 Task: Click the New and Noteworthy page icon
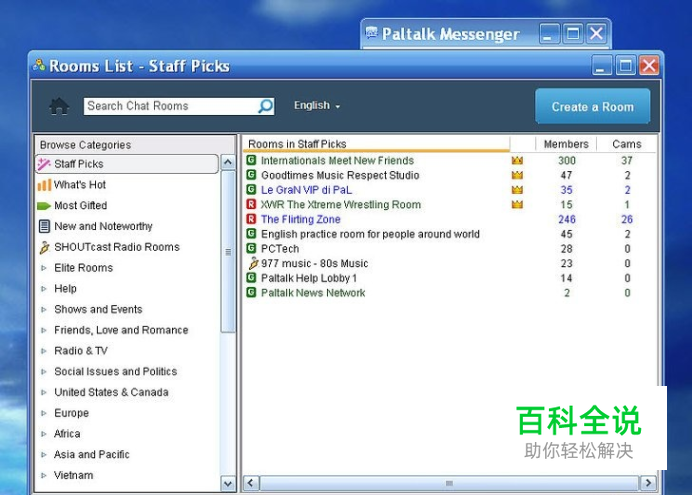pyautogui.click(x=45, y=226)
